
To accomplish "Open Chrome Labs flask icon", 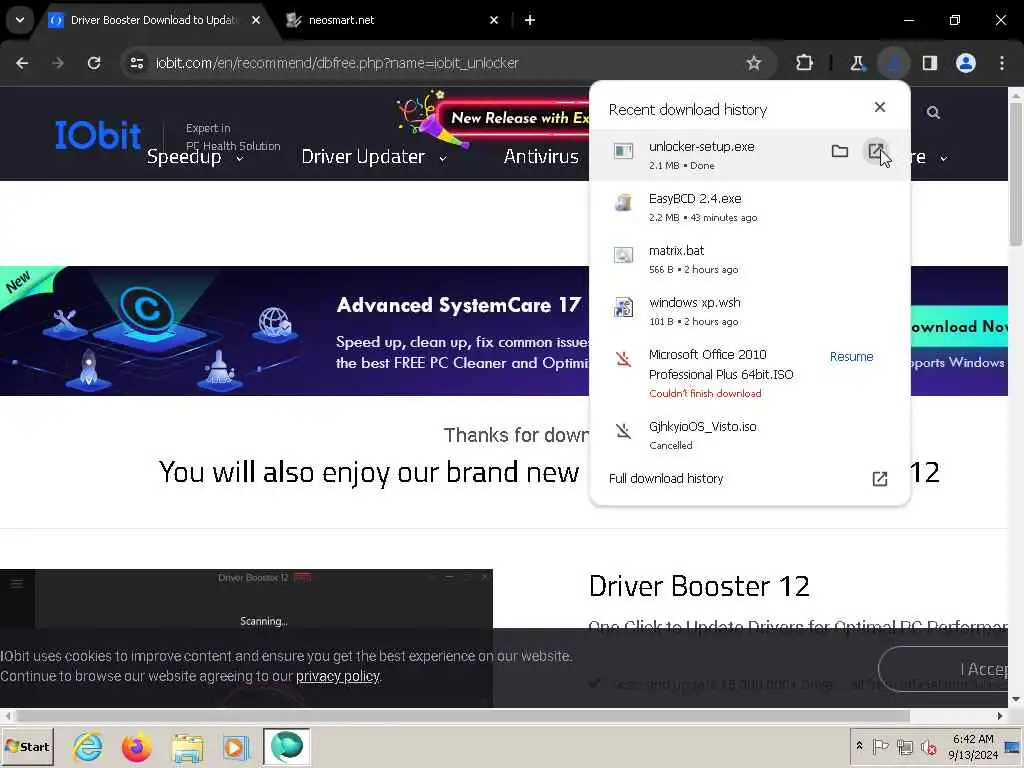I will click(857, 63).
